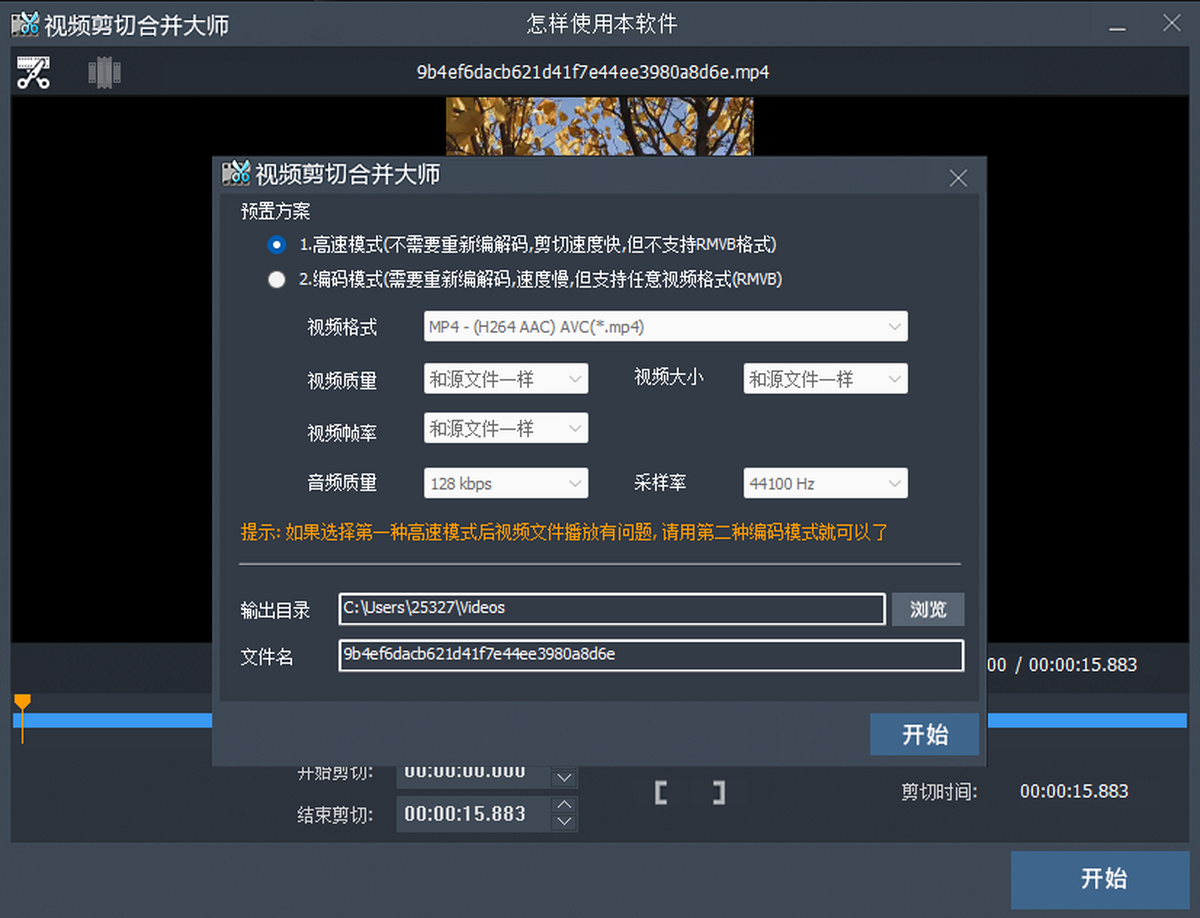
Task: Minimize the main application window
Action: (1118, 23)
